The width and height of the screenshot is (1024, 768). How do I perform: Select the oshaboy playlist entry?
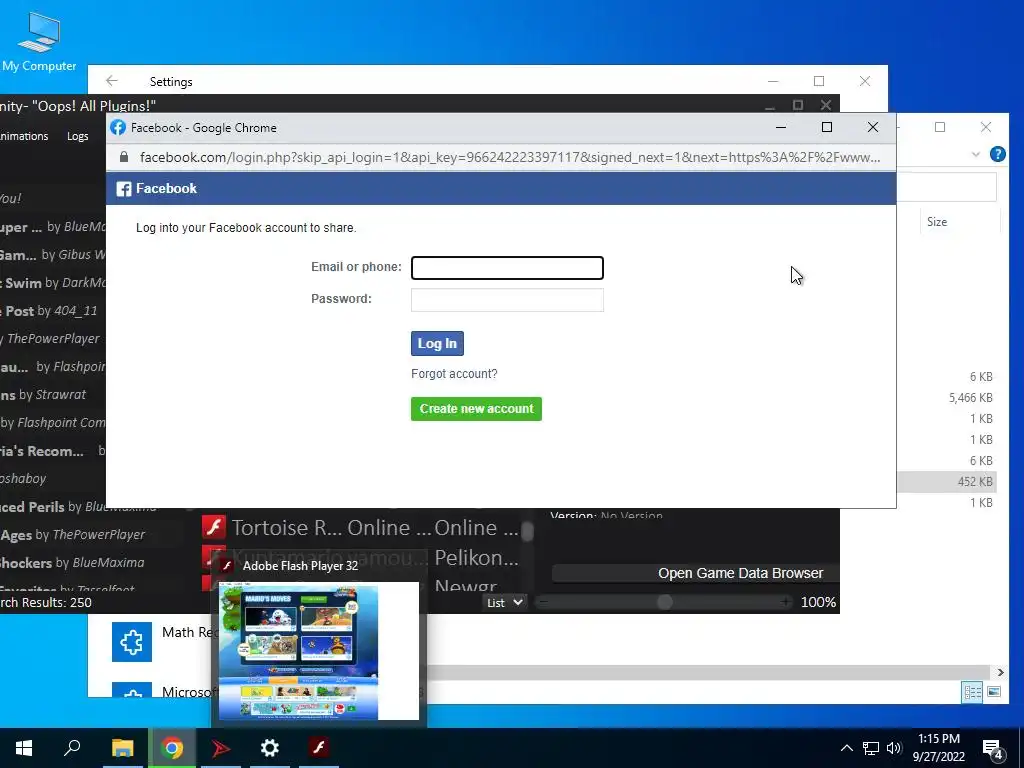[x=24, y=479]
